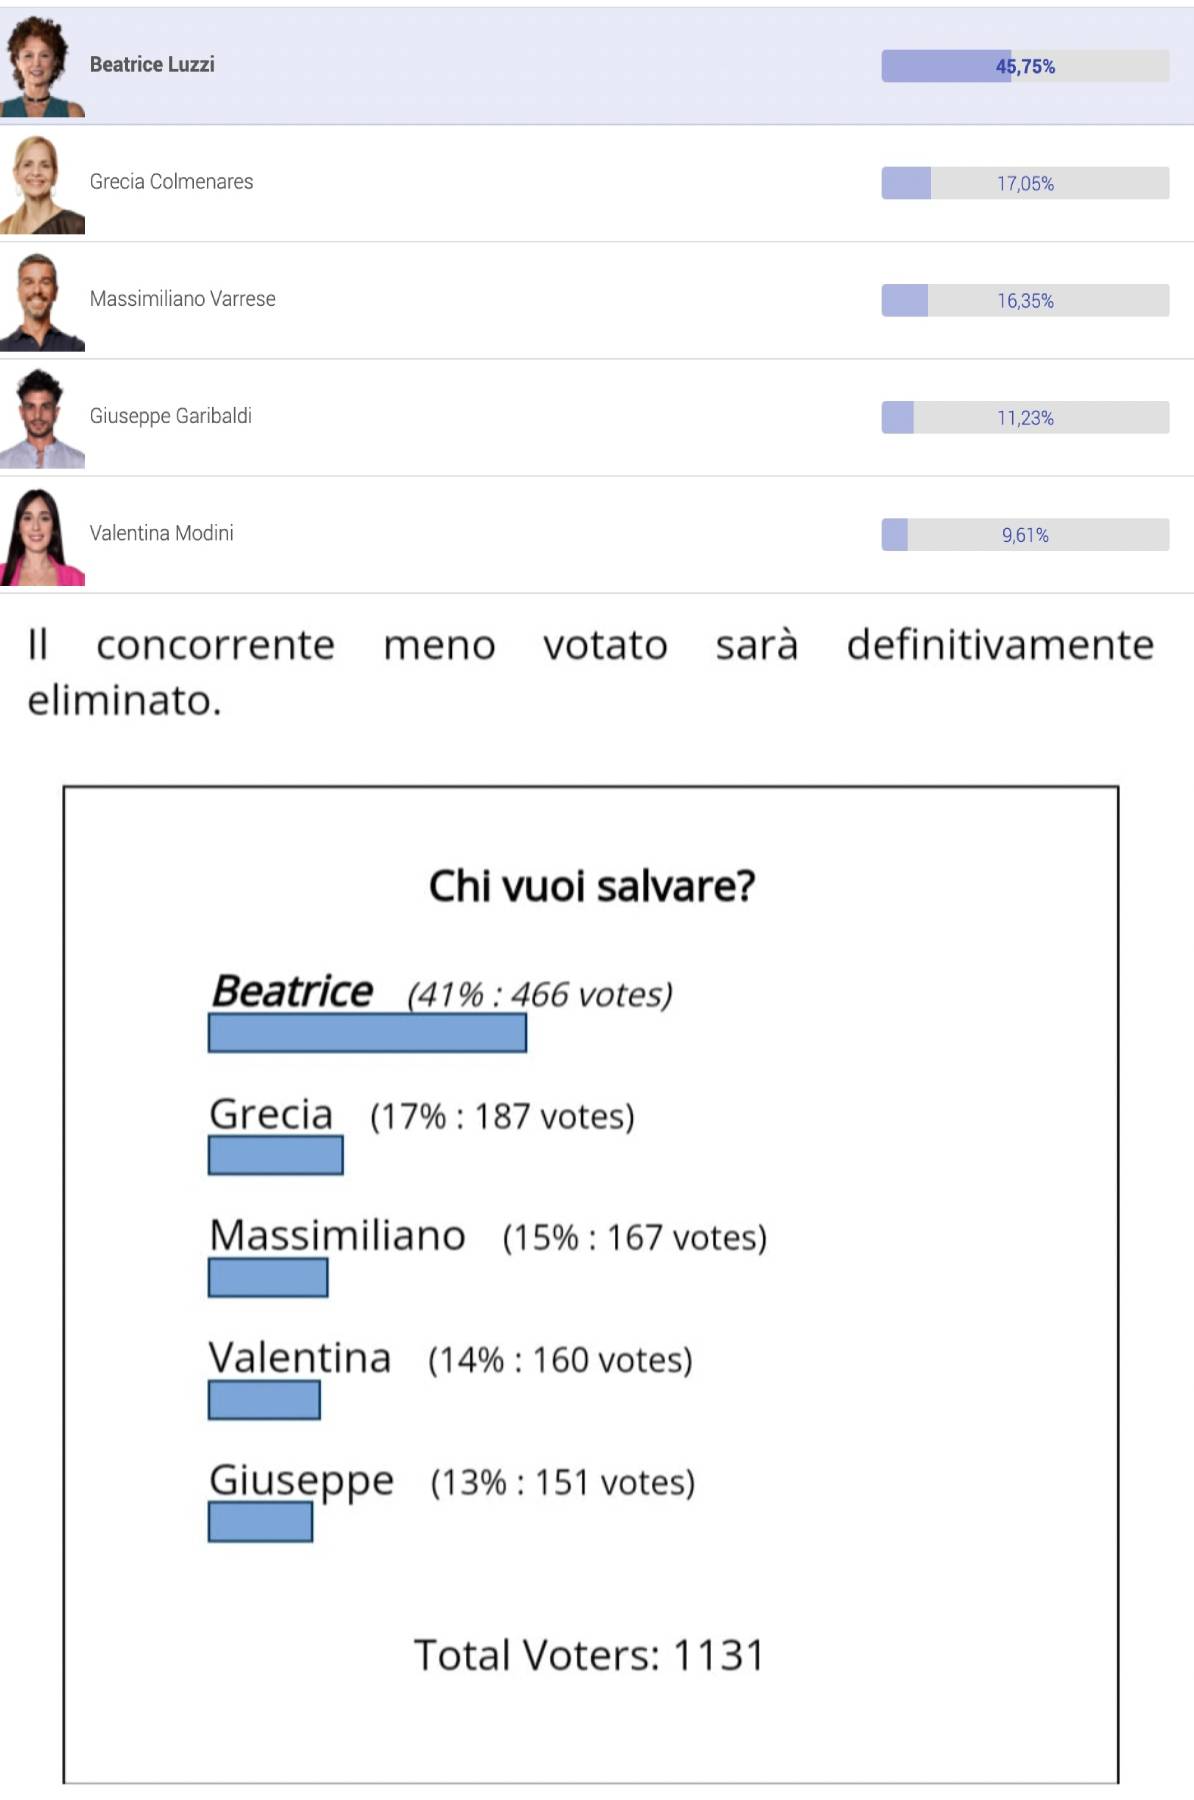Select the Valentina Modini name label
Viewport: 1194px width, 1800px height.
(161, 533)
